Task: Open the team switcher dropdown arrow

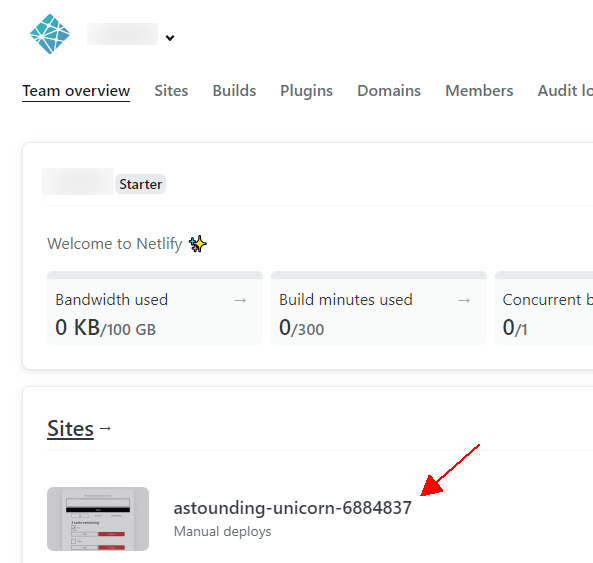Action: (x=170, y=38)
